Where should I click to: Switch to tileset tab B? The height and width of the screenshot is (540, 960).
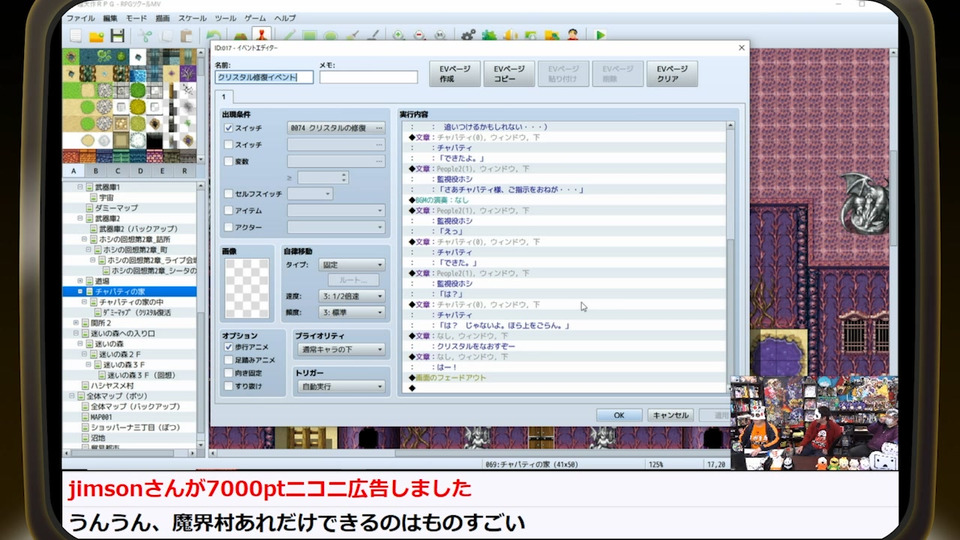click(x=96, y=171)
